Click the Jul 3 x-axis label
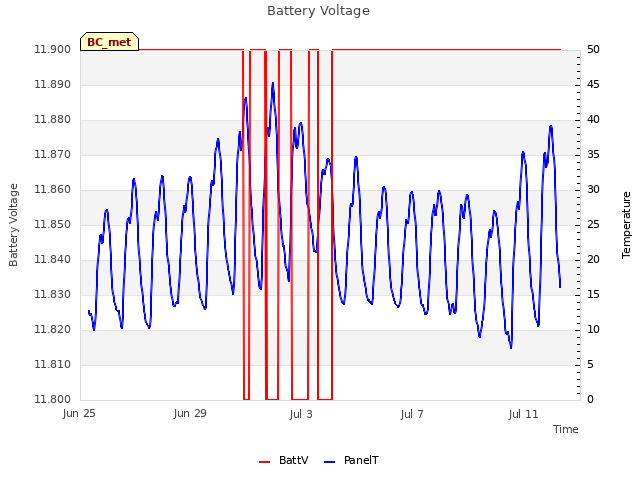The width and height of the screenshot is (640, 480). click(301, 414)
